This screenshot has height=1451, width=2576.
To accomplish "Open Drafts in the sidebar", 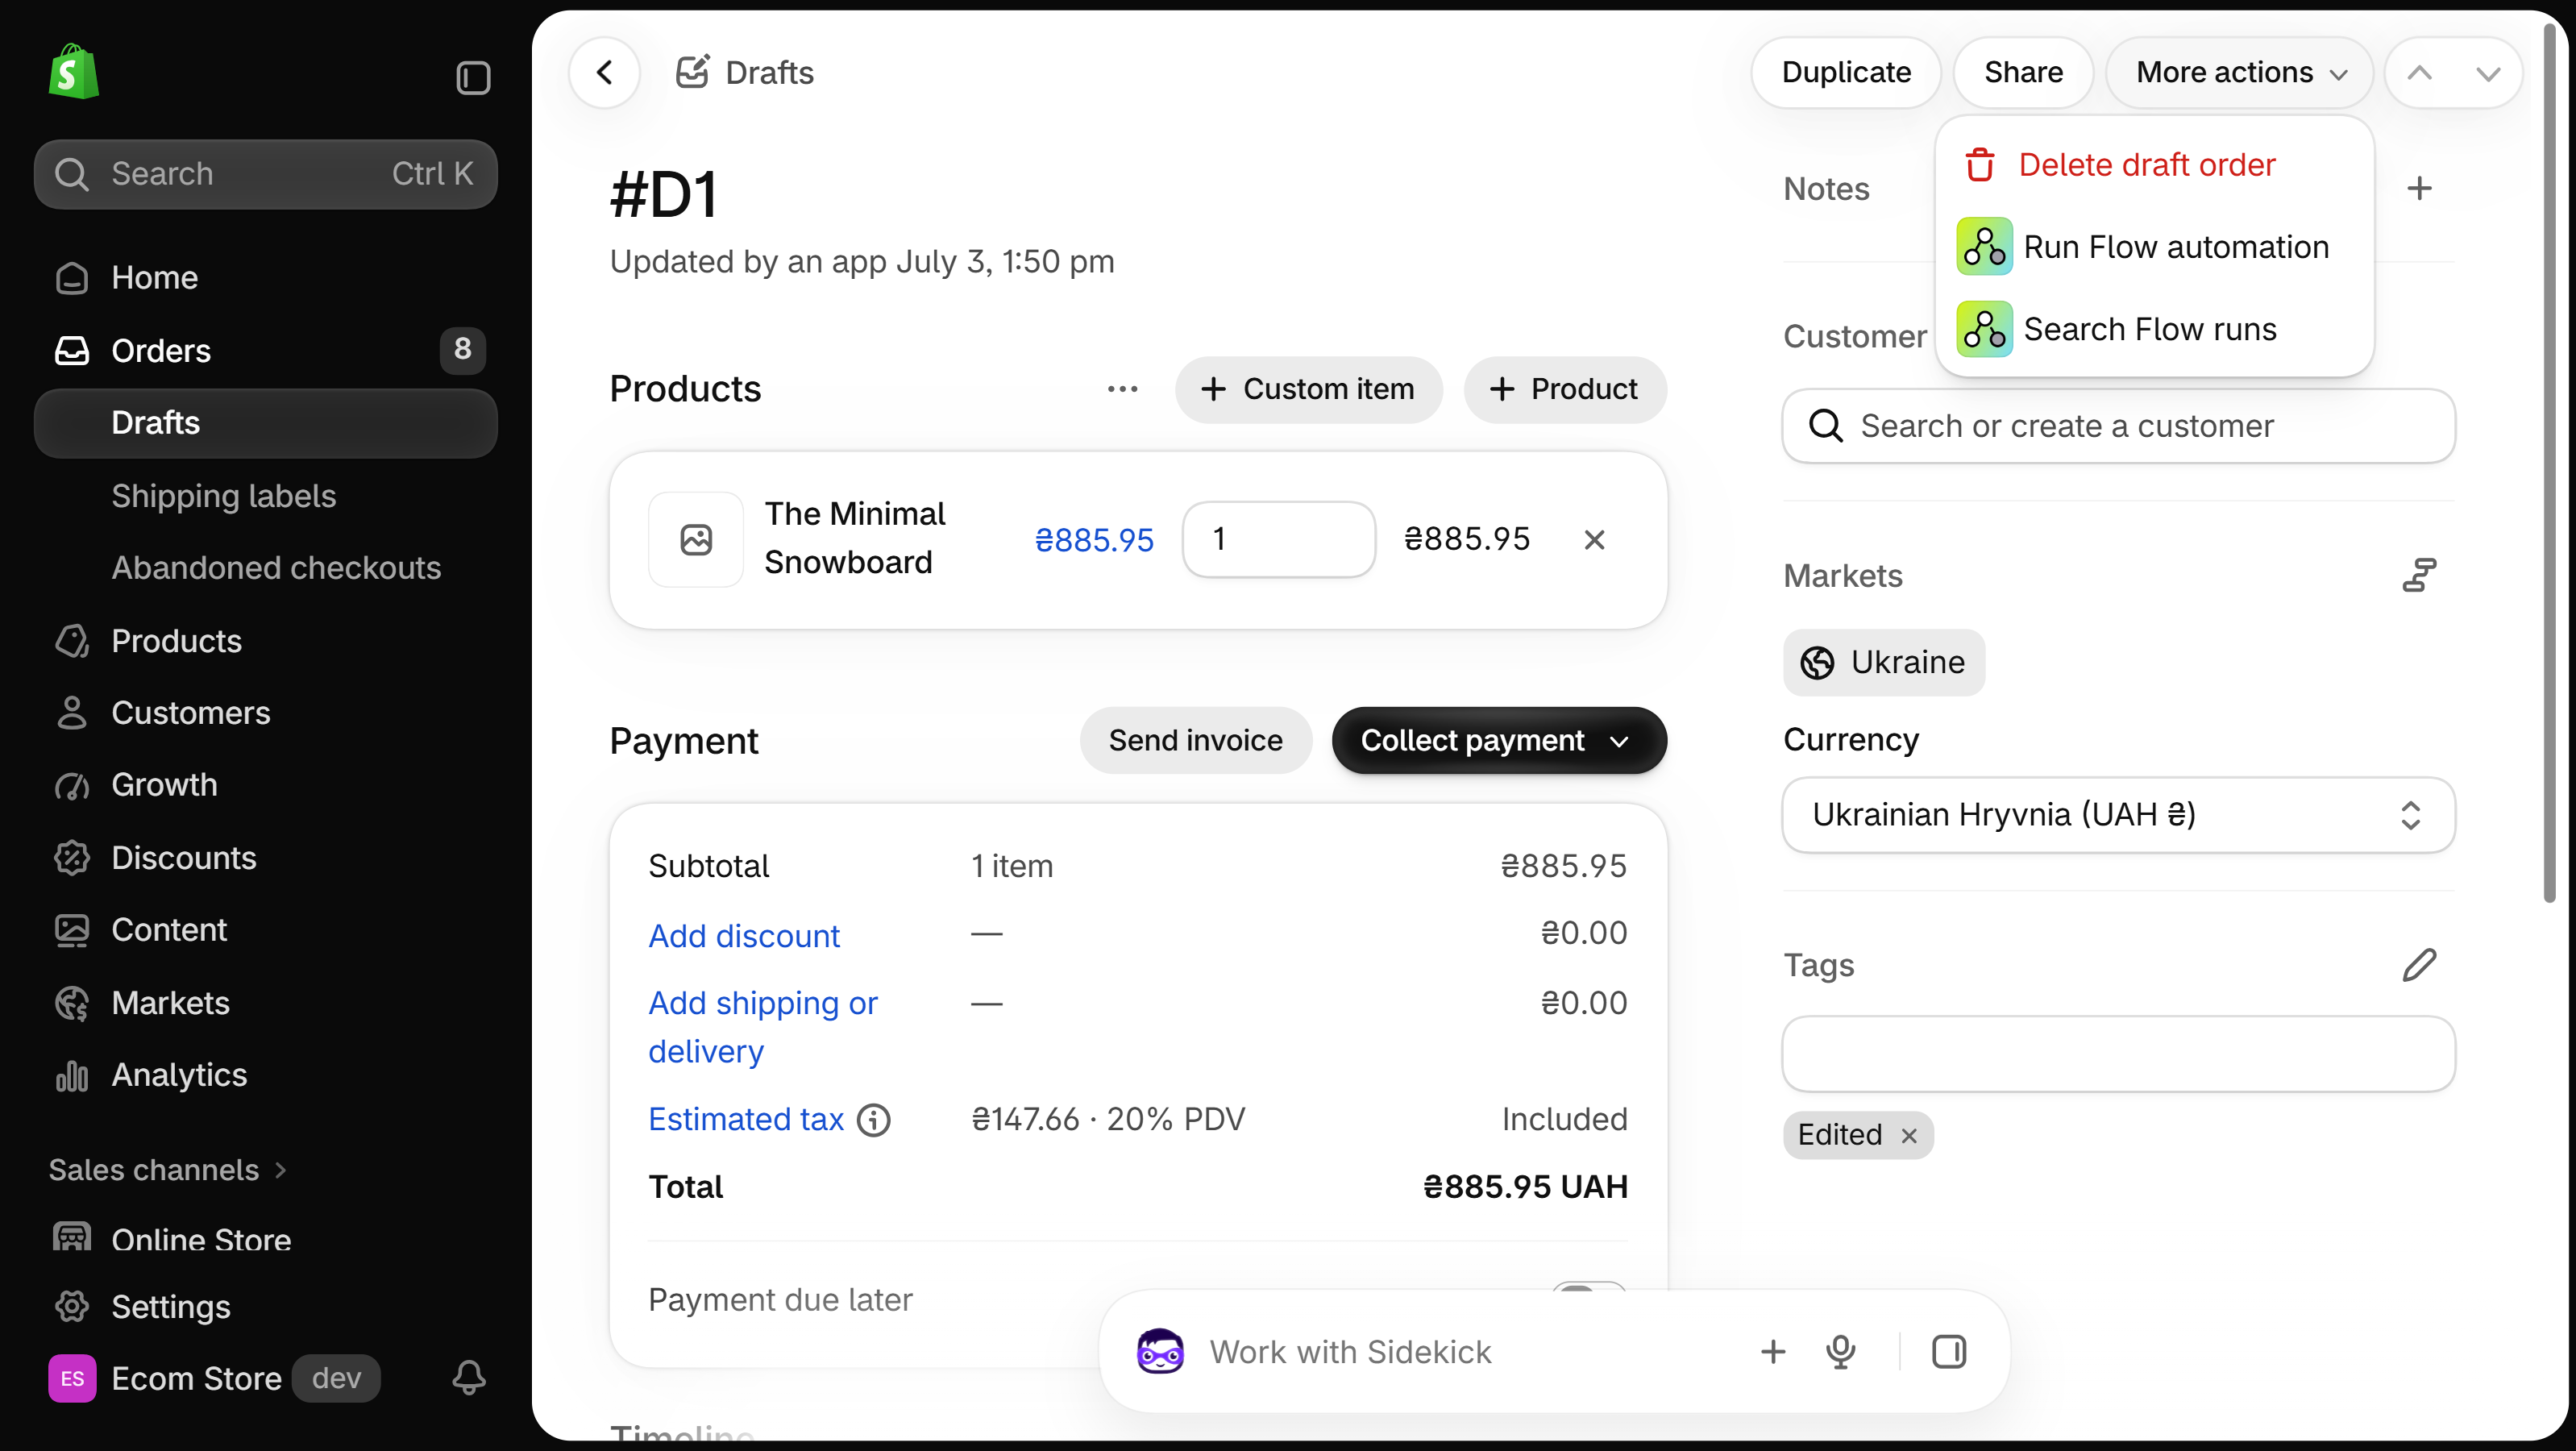I will [265, 423].
